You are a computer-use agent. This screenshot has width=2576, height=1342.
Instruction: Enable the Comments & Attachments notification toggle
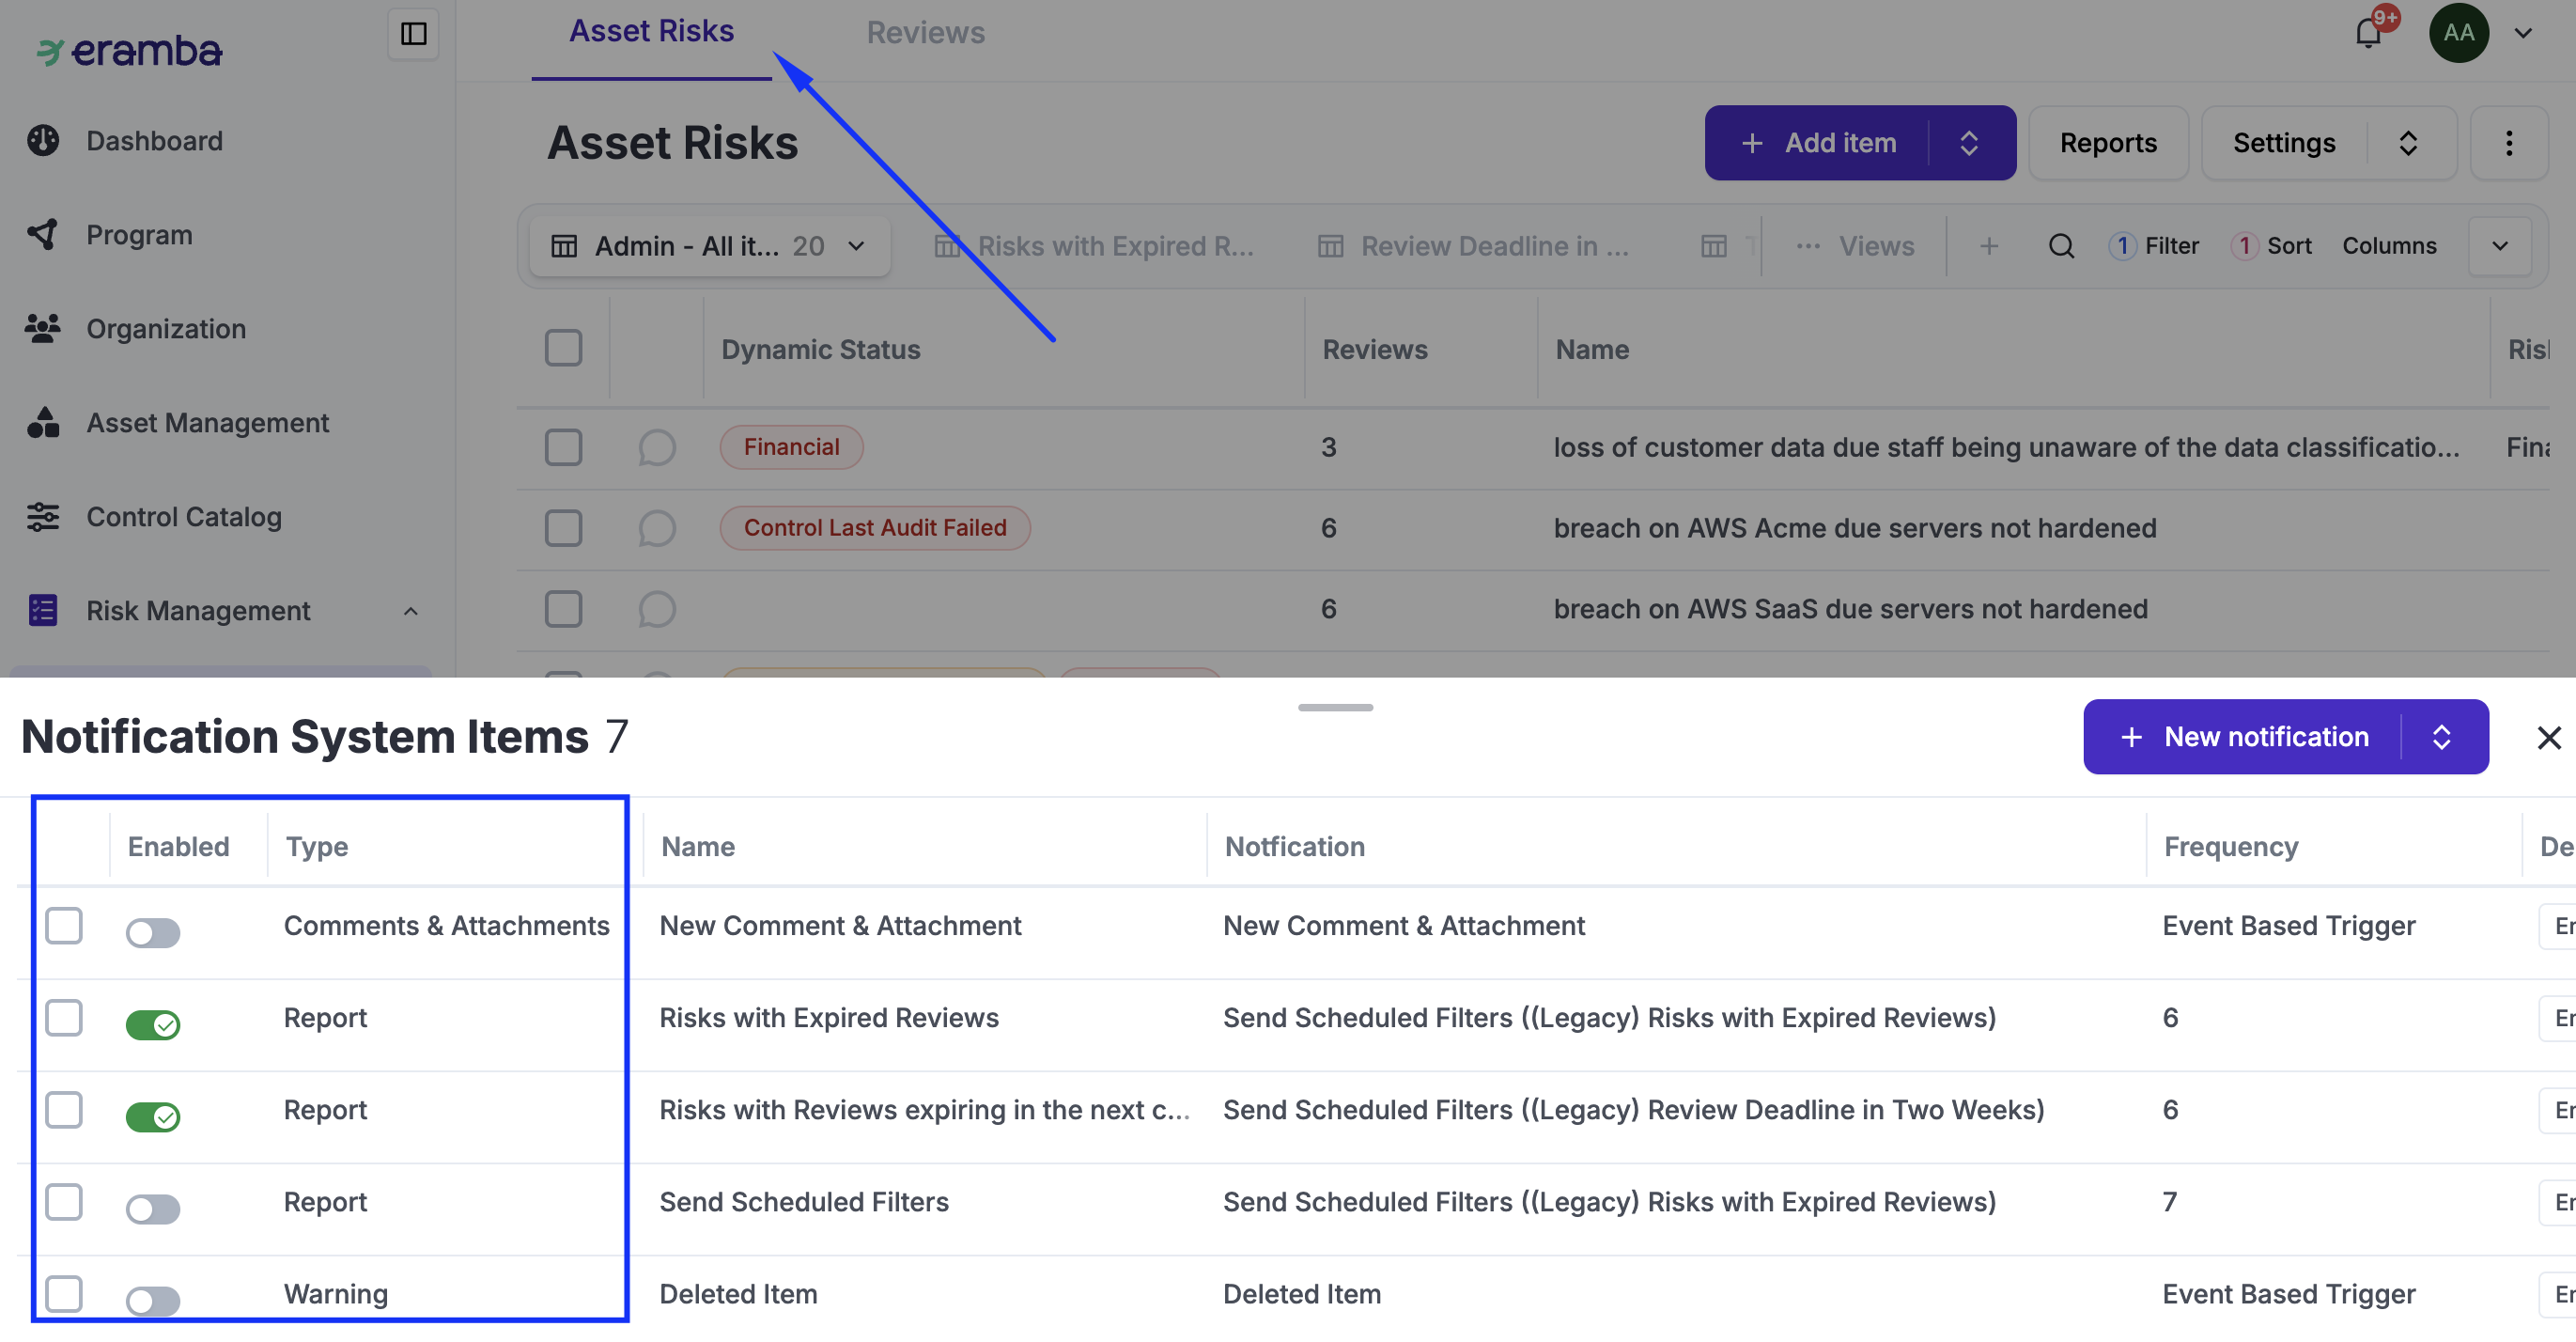(x=153, y=932)
